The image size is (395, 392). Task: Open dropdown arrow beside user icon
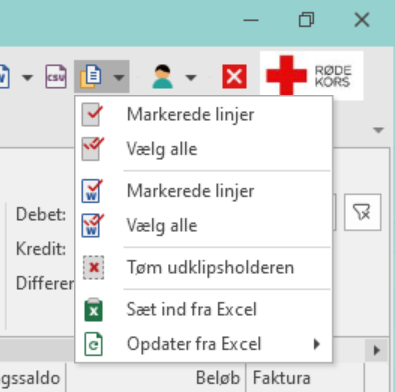tap(191, 78)
